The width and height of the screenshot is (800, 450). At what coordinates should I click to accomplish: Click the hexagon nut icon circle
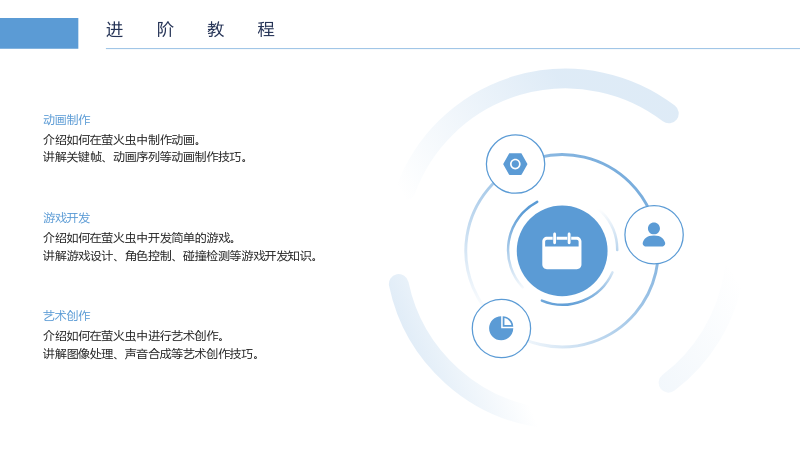click(x=515, y=164)
